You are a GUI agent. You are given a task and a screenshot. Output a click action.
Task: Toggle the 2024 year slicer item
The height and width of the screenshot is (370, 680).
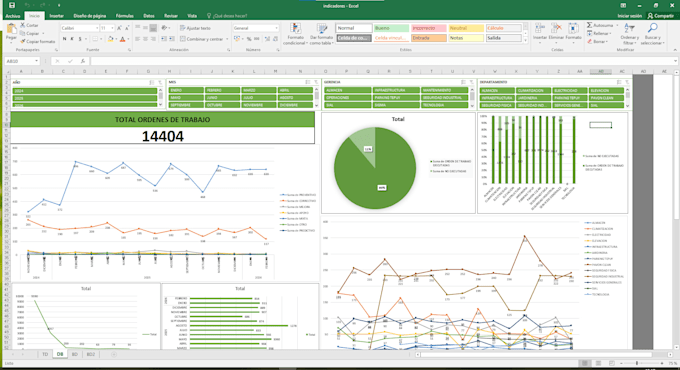pos(85,91)
